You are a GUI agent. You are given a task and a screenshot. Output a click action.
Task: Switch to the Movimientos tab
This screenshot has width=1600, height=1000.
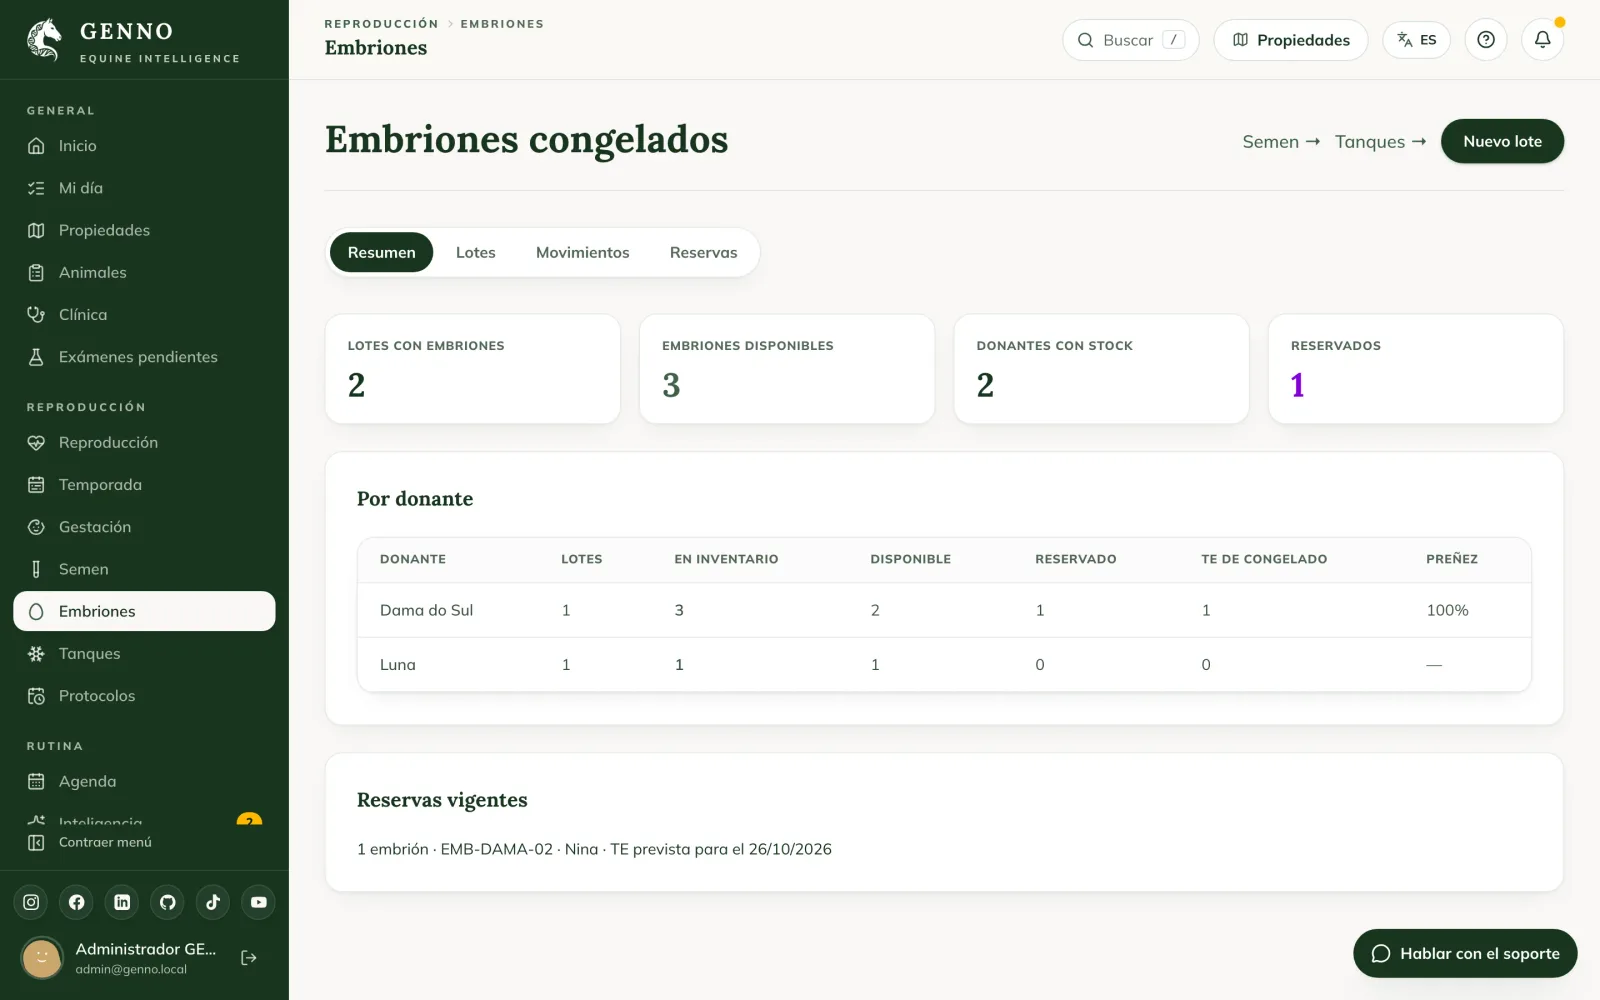click(583, 252)
